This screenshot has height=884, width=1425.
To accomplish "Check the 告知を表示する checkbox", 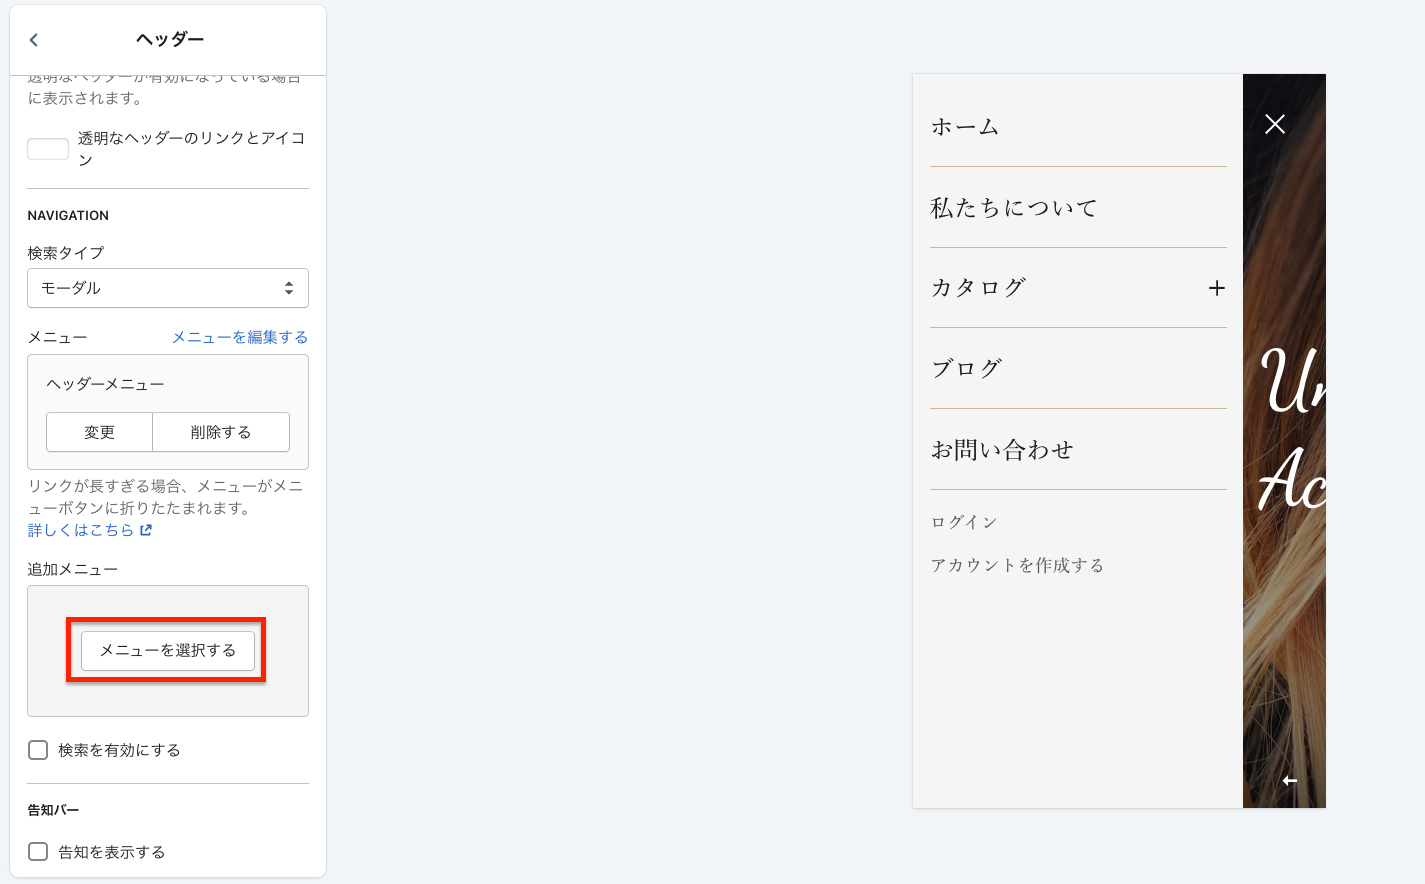I will click(x=38, y=852).
